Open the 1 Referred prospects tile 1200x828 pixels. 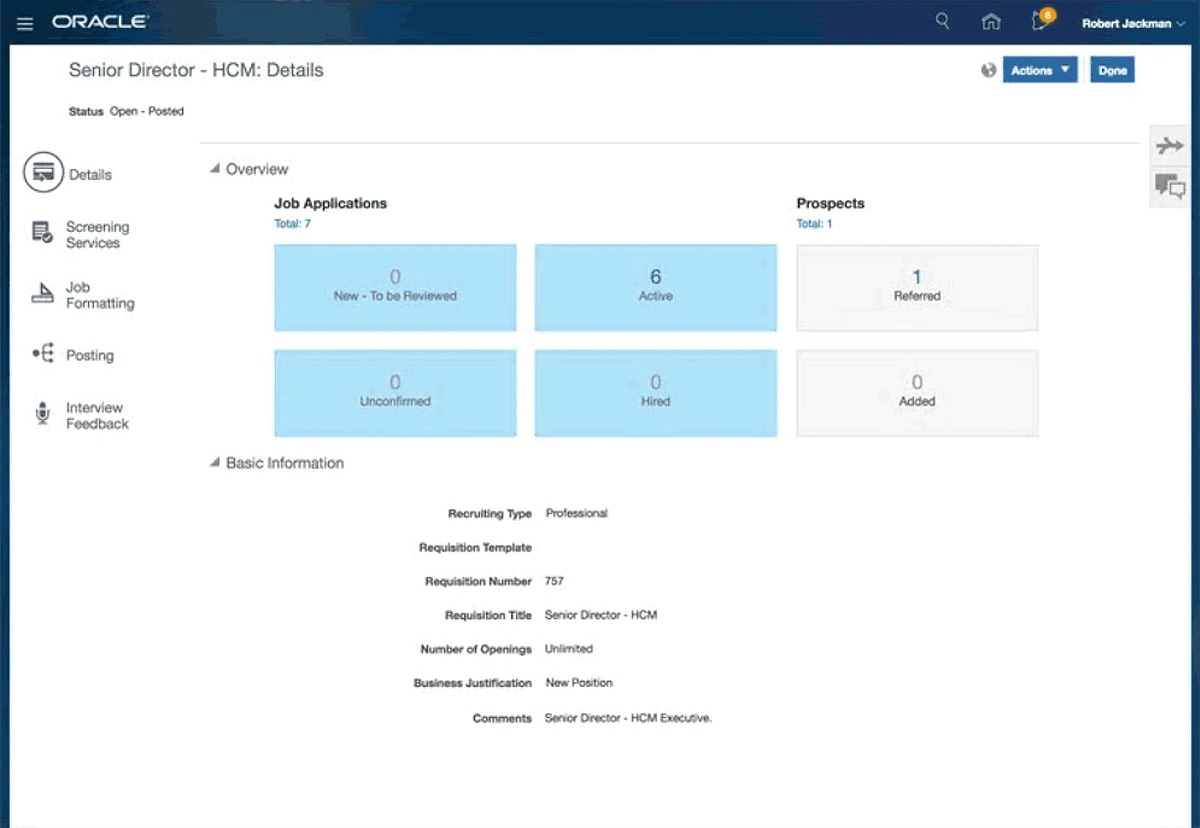(x=916, y=287)
